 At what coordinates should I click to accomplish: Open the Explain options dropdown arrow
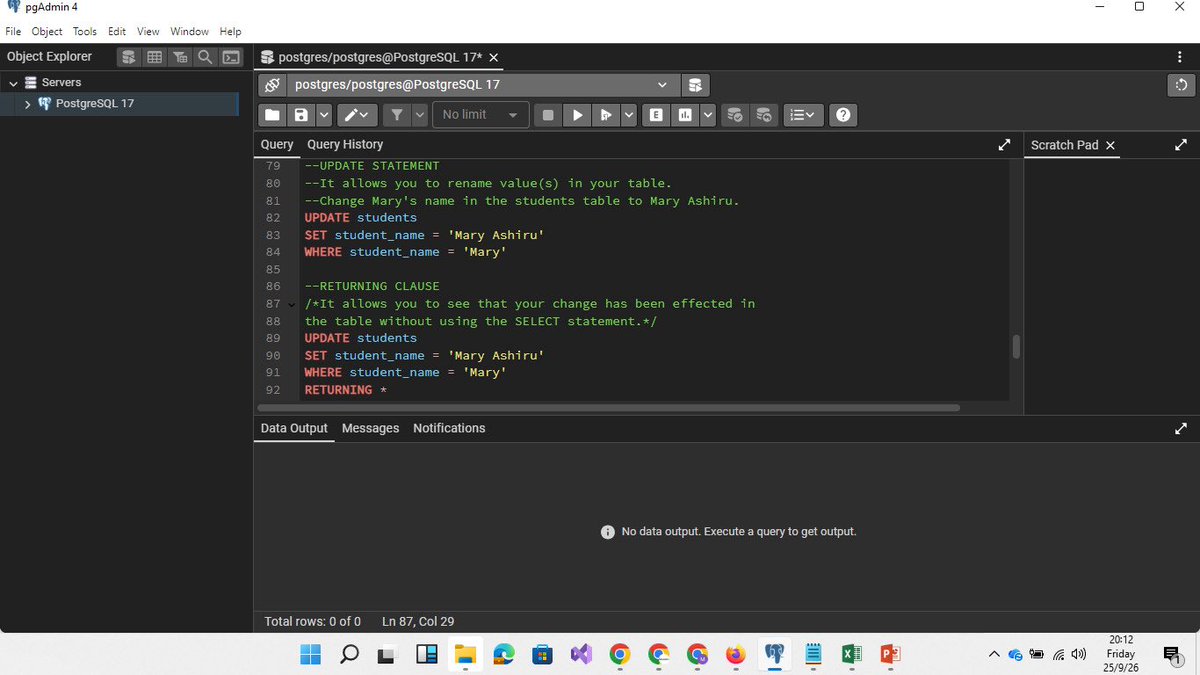click(x=707, y=115)
